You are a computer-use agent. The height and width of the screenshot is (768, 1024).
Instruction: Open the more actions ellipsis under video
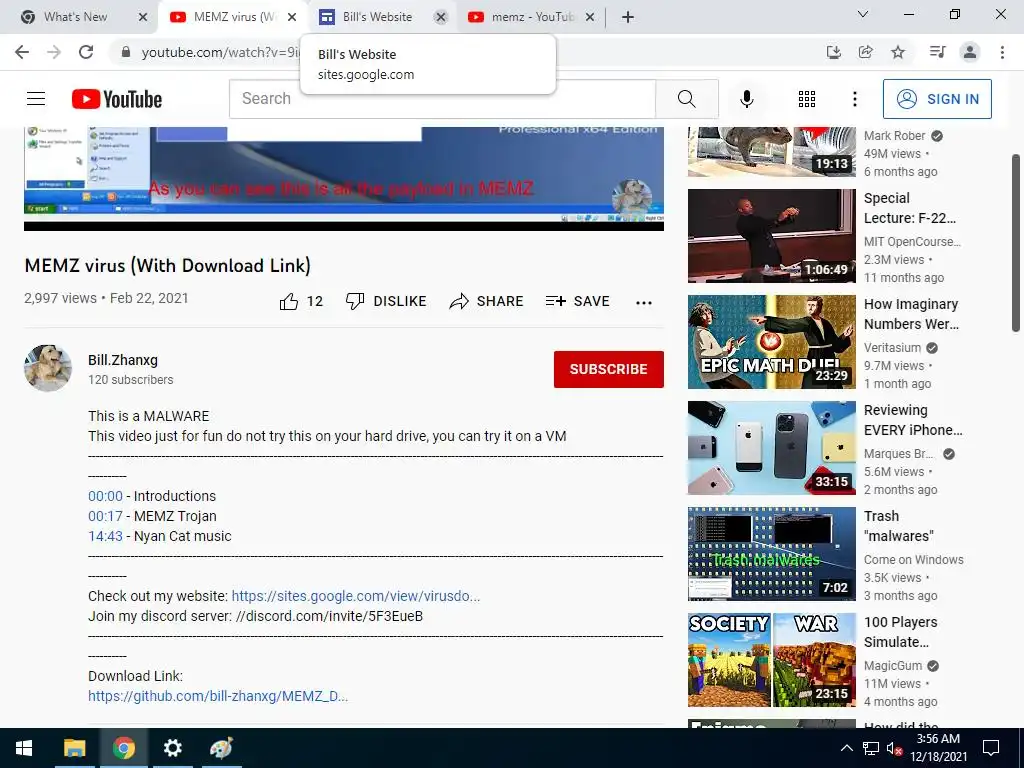[x=643, y=302]
